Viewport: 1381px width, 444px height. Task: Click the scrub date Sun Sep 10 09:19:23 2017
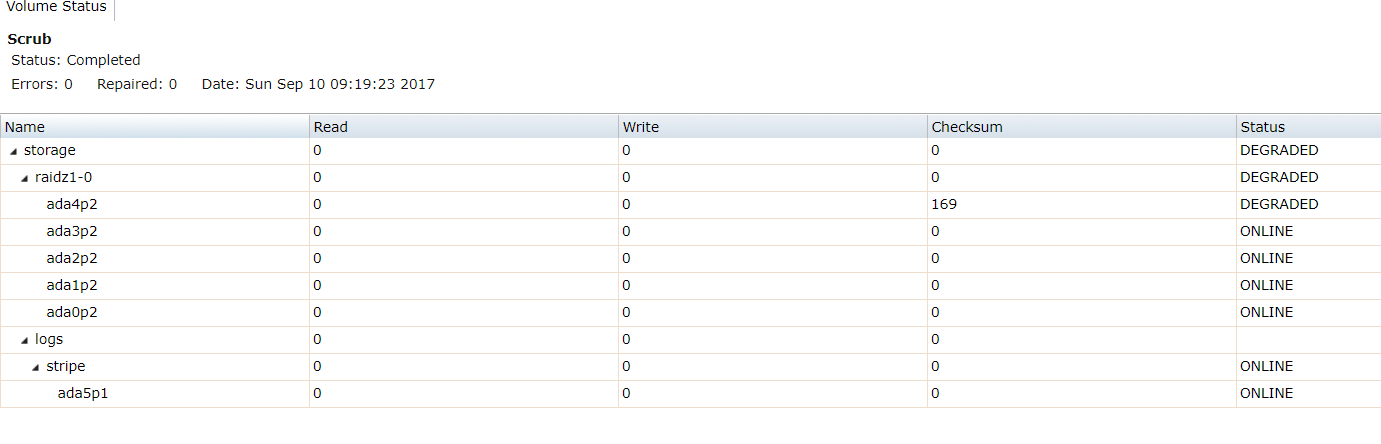(x=340, y=85)
